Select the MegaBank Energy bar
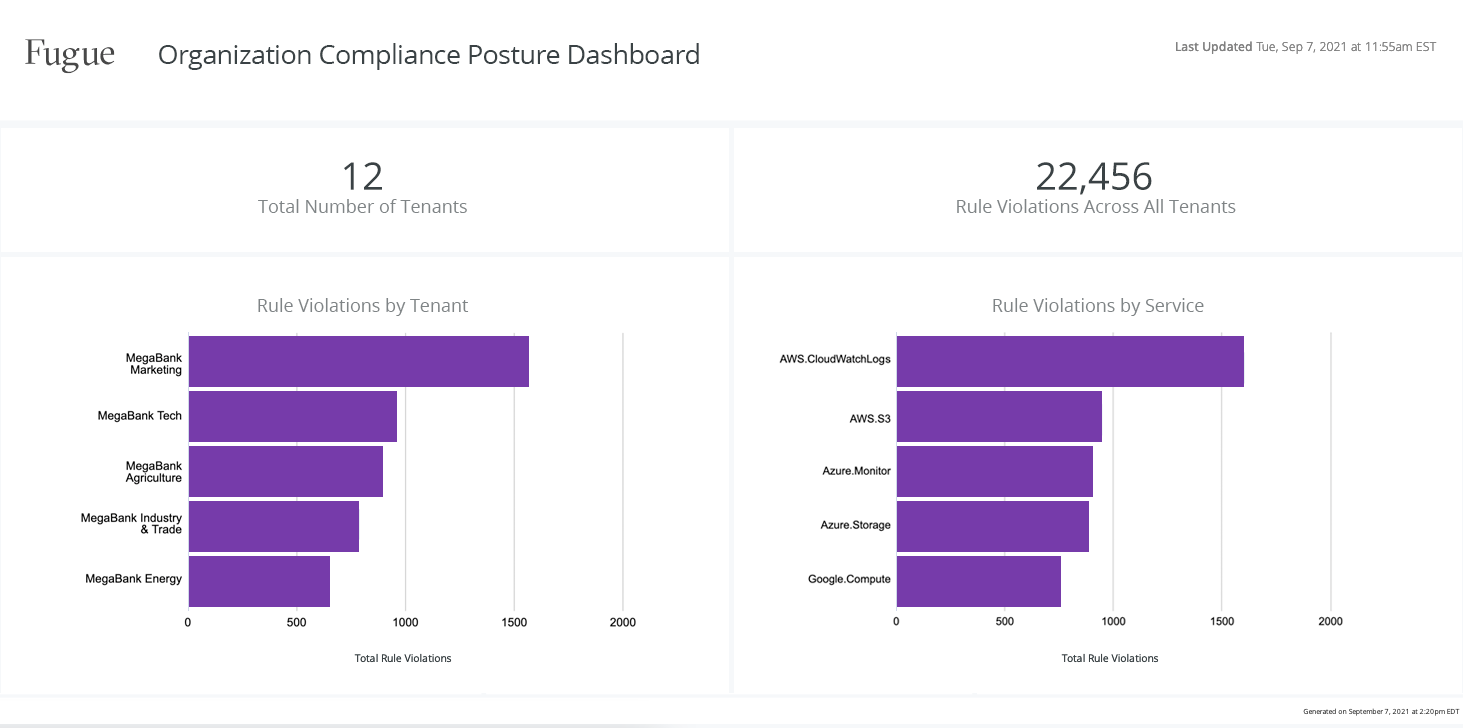Viewport: 1463px width, 728px height. (259, 581)
